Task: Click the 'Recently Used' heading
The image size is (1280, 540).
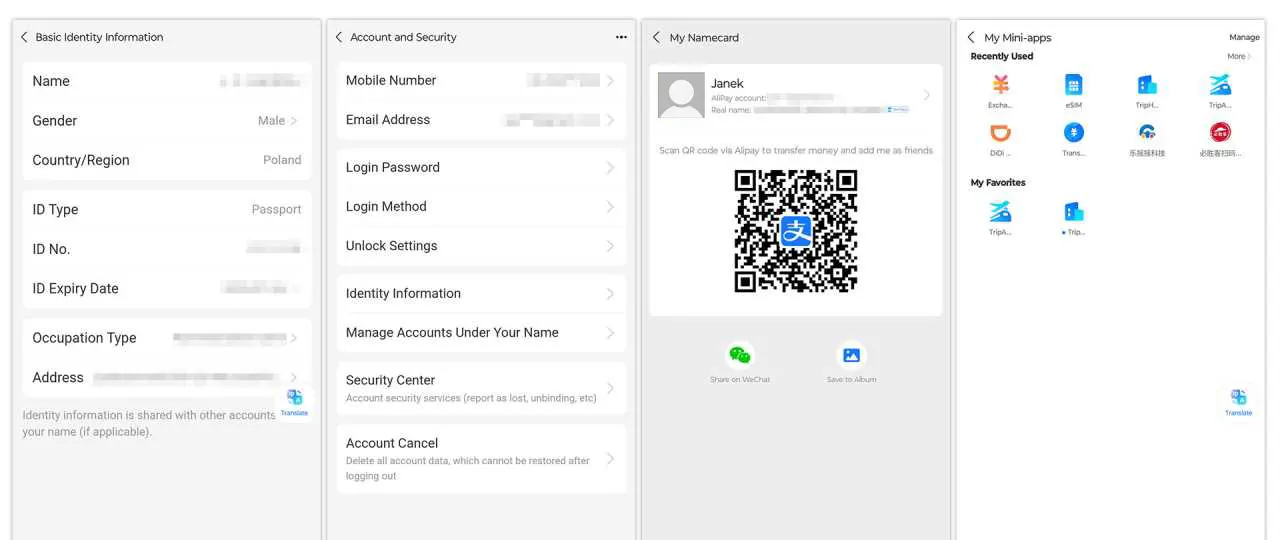Action: click(1002, 56)
